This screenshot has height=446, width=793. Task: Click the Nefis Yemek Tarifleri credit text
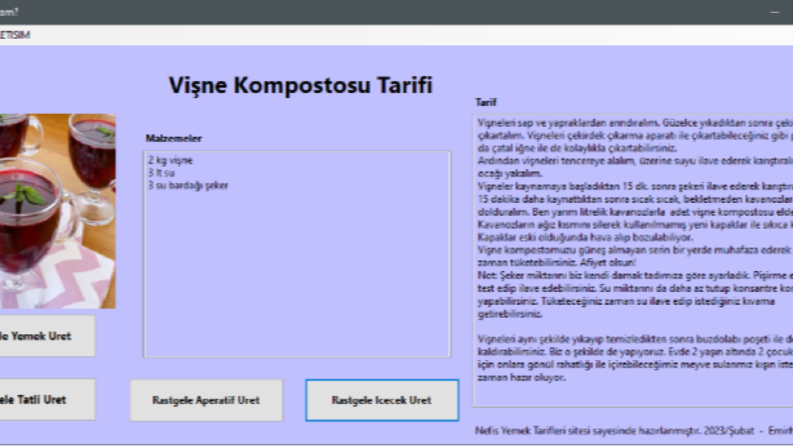point(634,430)
